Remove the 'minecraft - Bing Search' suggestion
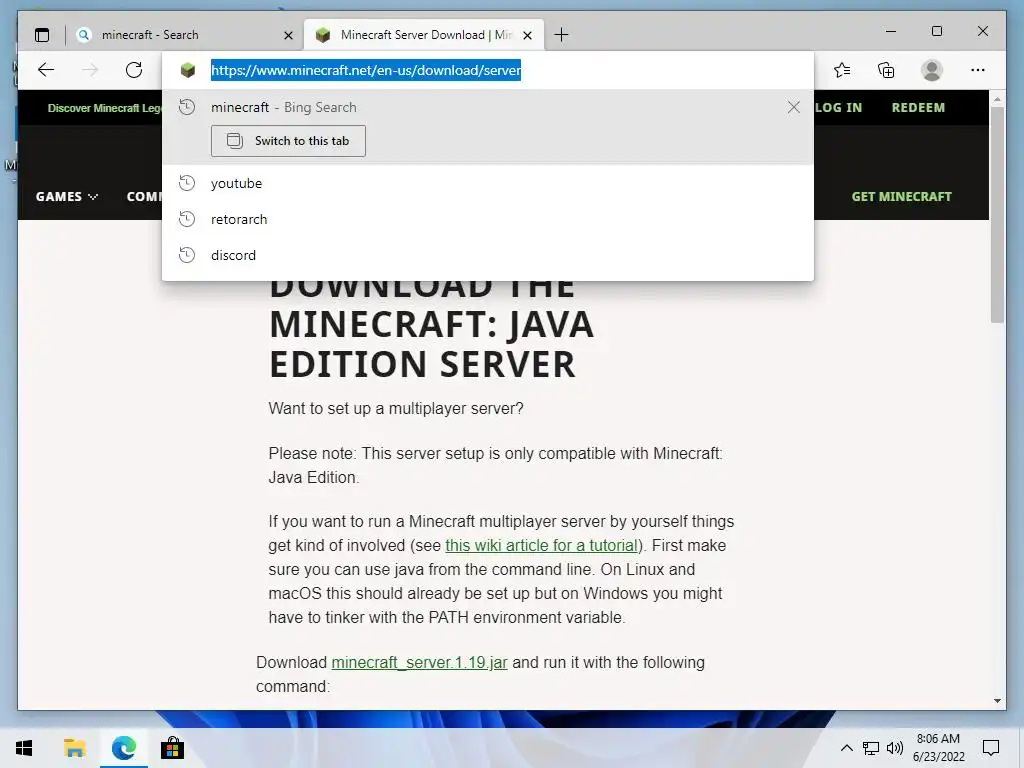The height and width of the screenshot is (768, 1024). 793,107
